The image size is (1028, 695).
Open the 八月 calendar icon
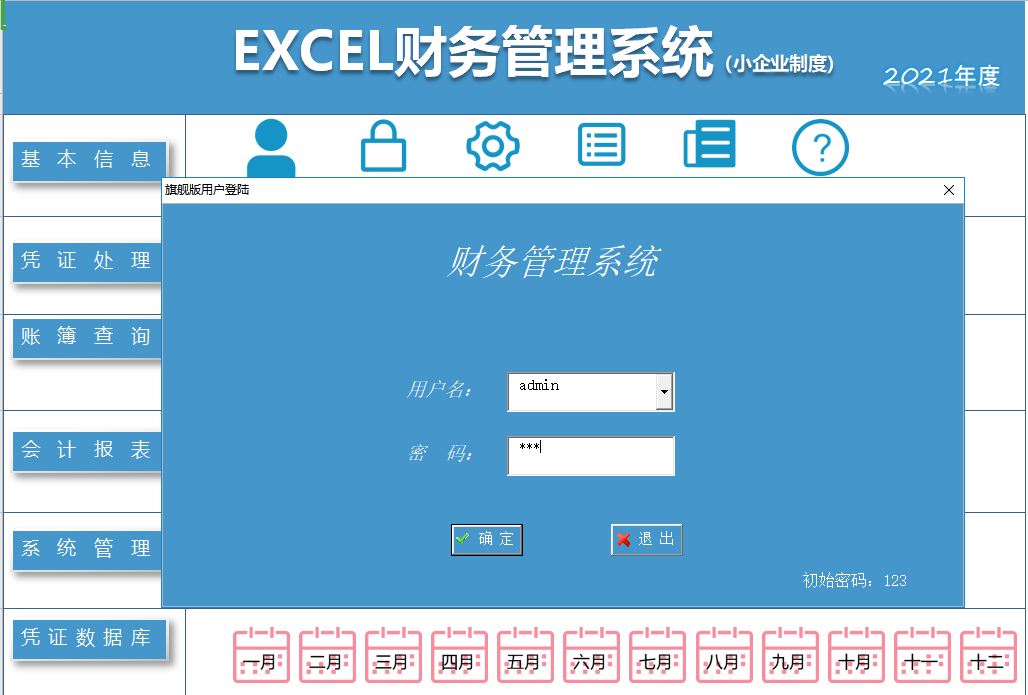point(724,655)
